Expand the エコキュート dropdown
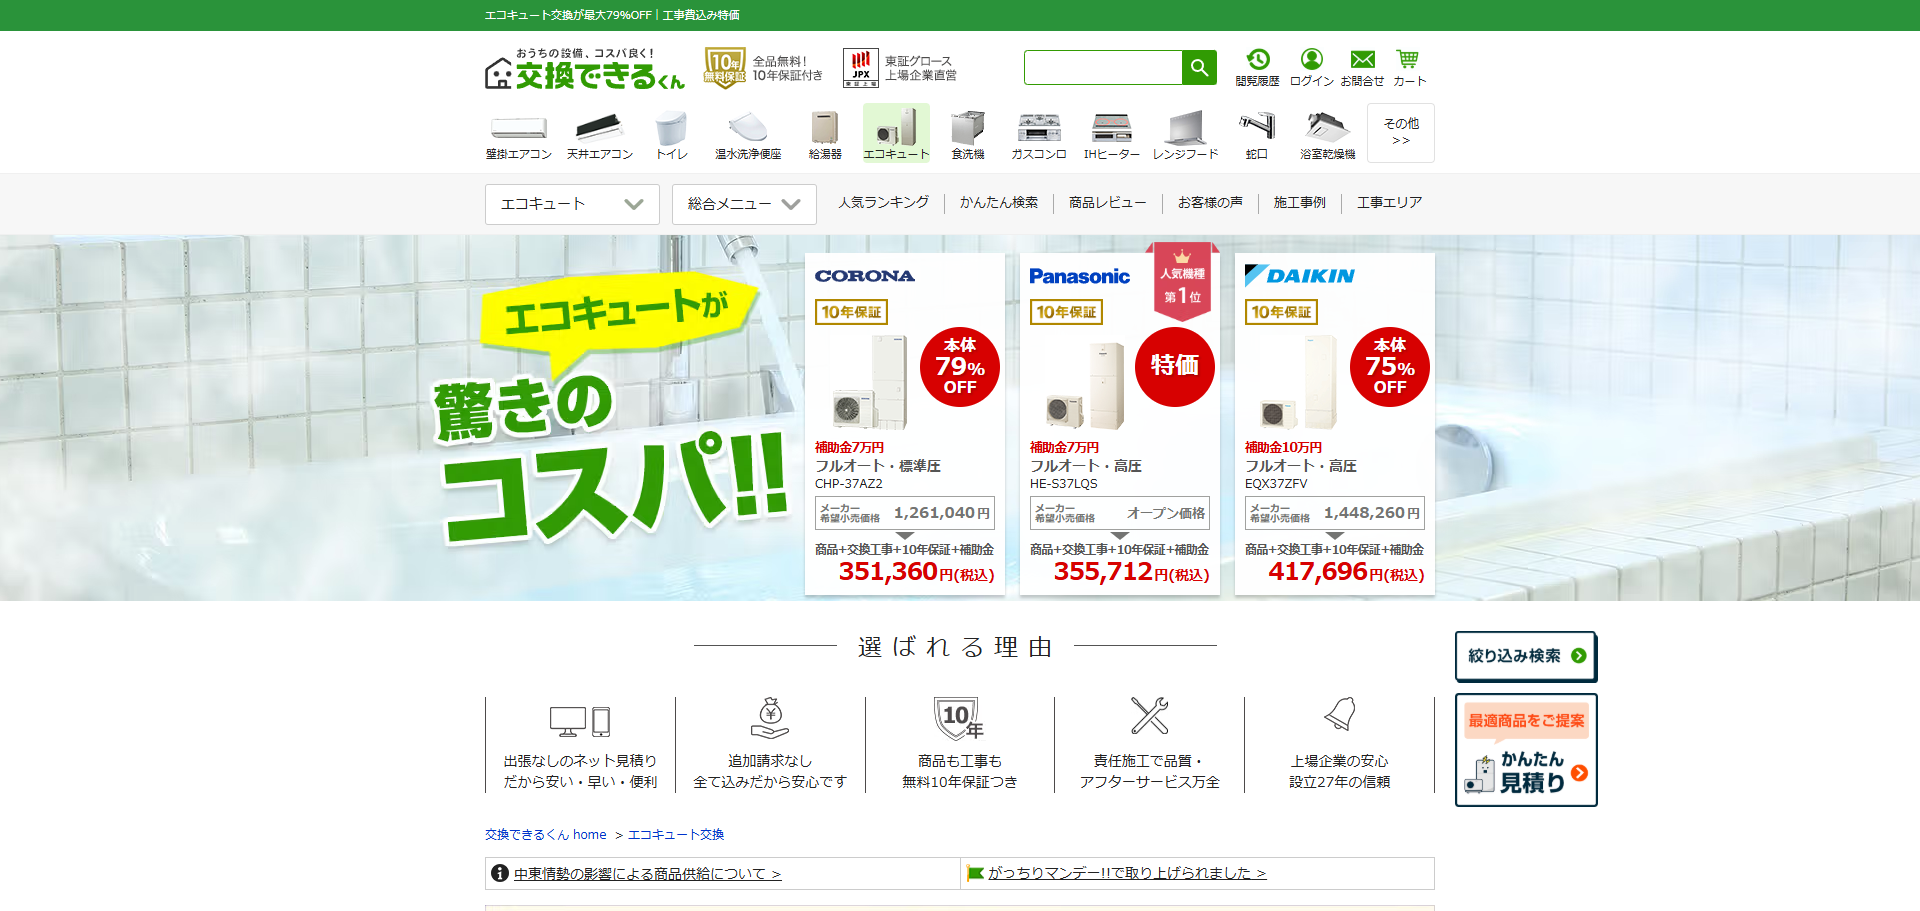Screen dimensions: 1920x911 pos(572,204)
